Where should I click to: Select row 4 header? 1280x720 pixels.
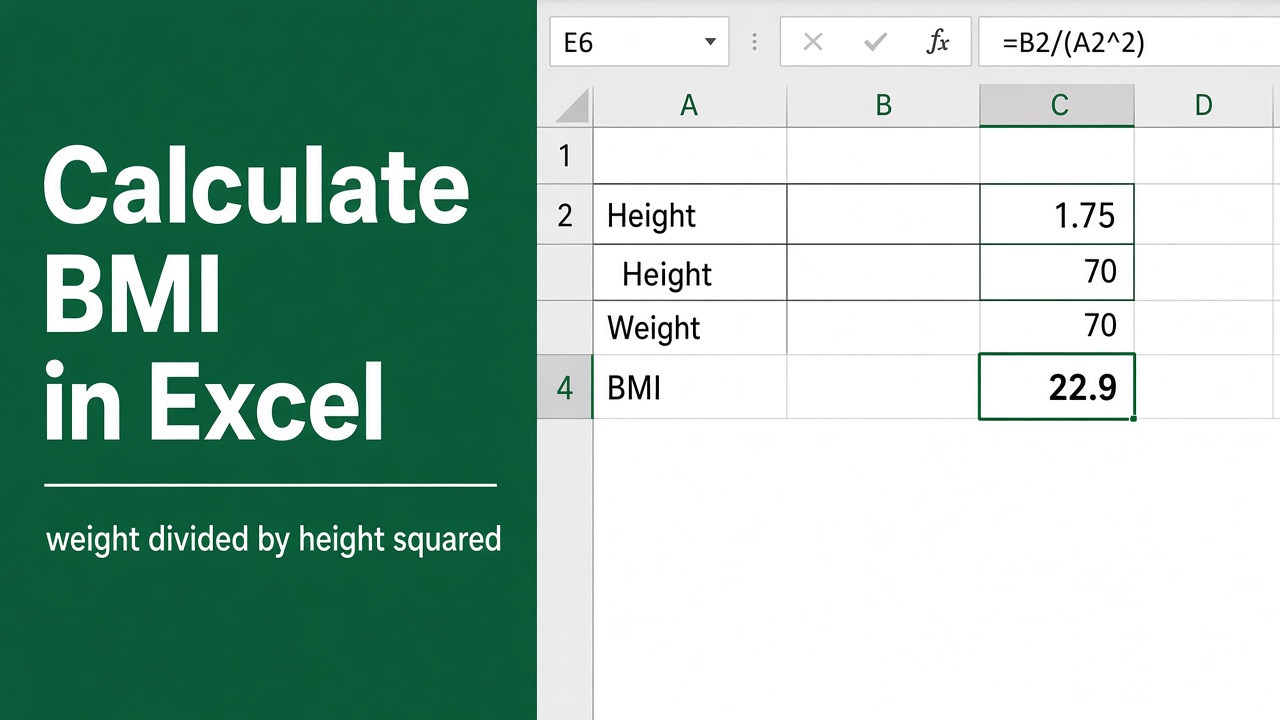(x=565, y=387)
